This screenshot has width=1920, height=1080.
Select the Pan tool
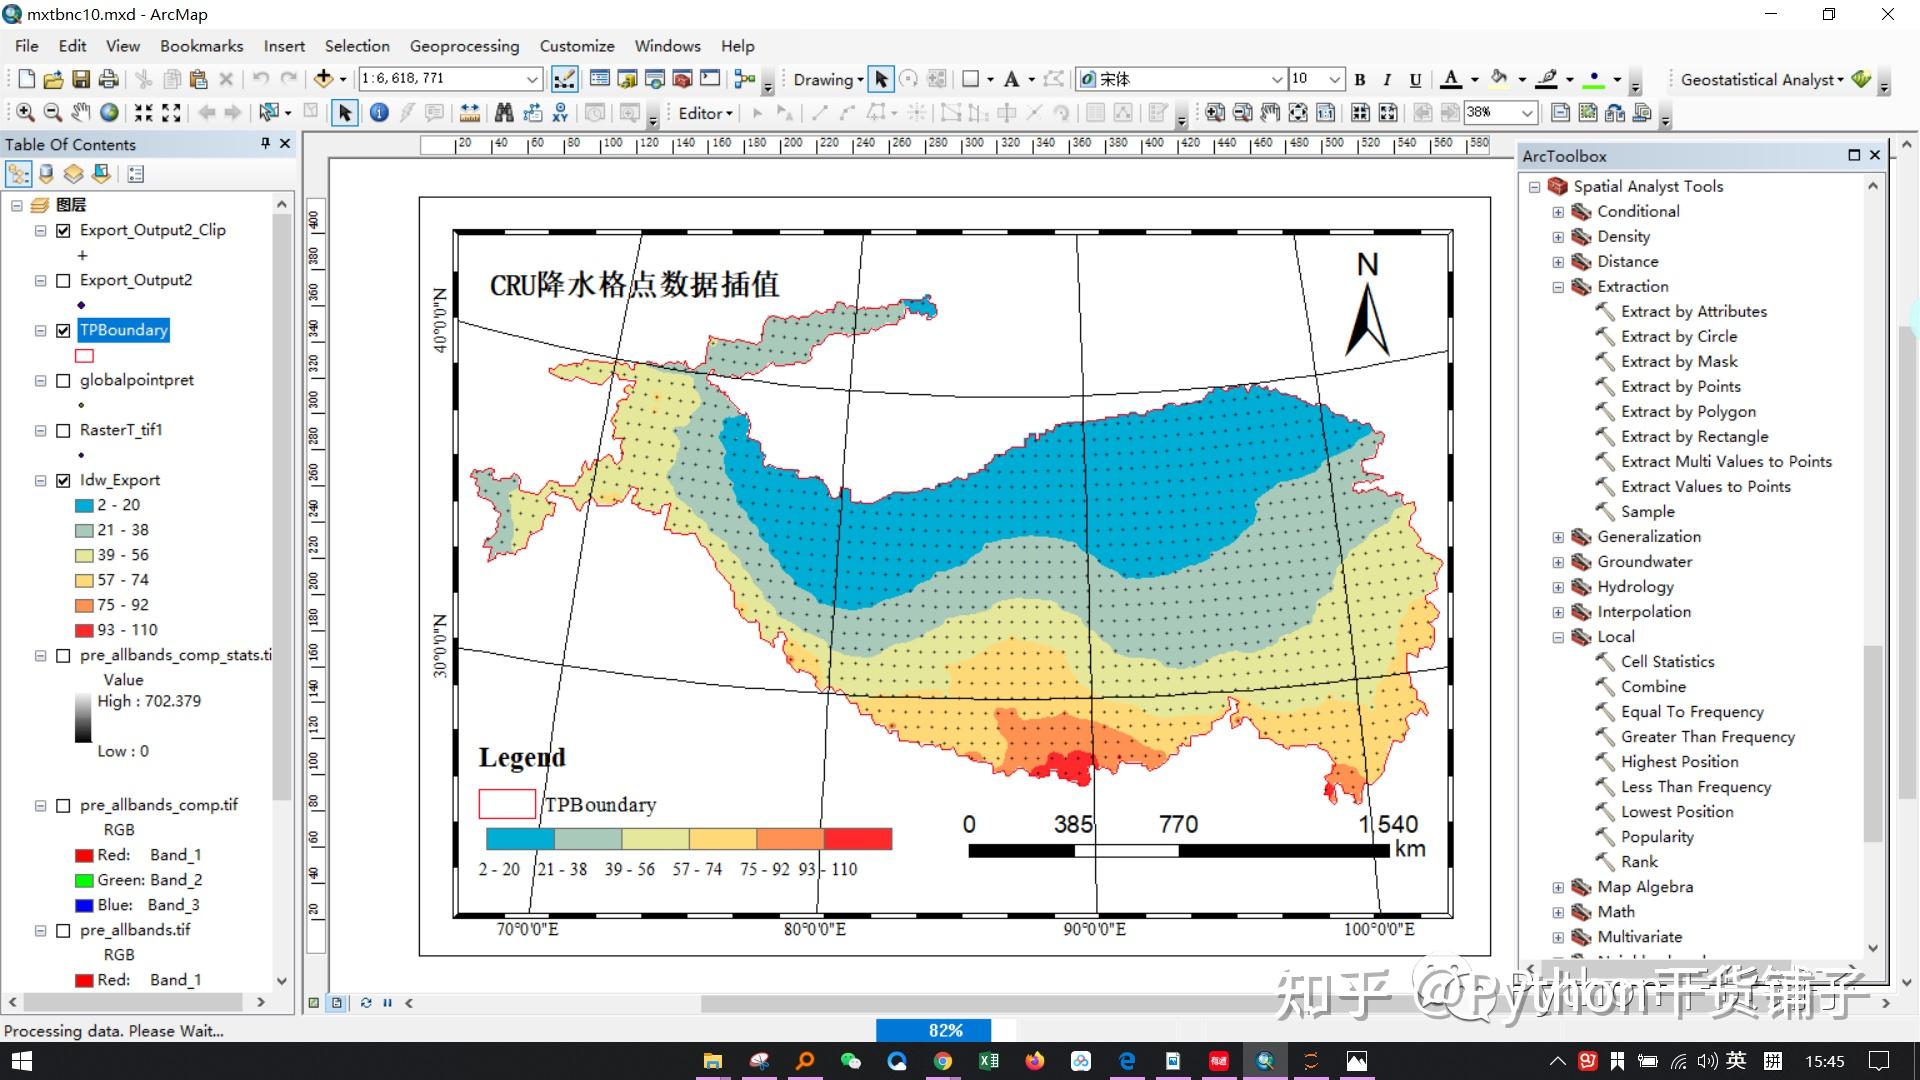(x=83, y=112)
